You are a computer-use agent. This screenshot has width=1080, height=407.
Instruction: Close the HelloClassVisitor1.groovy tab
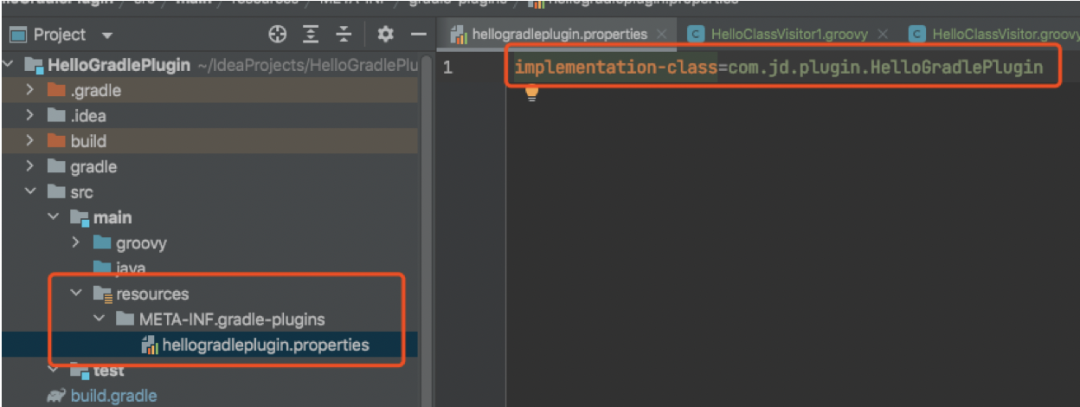pos(882,34)
